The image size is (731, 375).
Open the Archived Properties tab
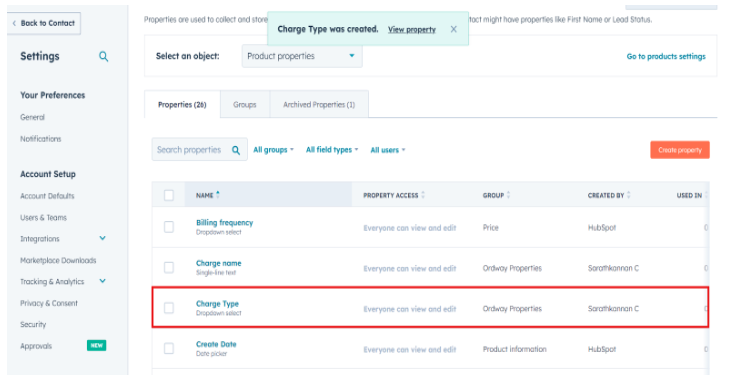[x=319, y=104]
